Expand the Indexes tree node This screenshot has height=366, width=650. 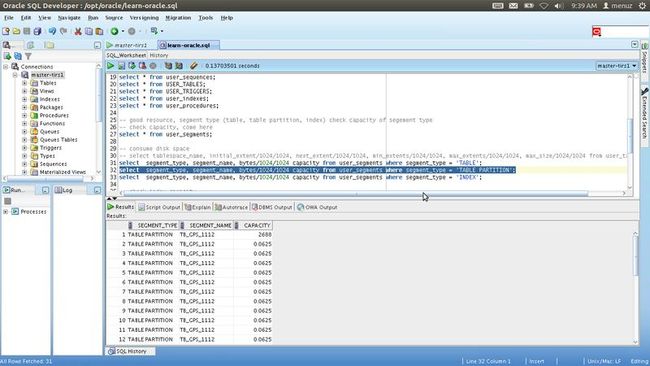click(x=24, y=99)
